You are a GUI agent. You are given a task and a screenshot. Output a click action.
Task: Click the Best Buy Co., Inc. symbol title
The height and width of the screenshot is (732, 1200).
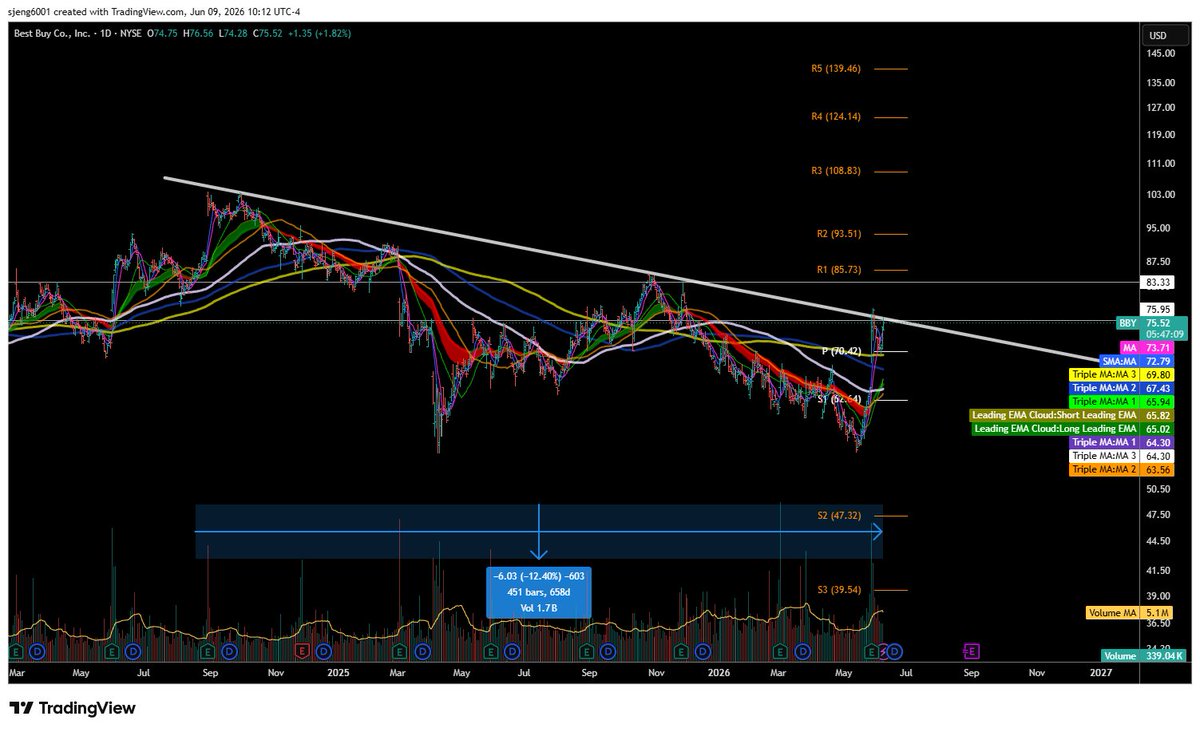(x=53, y=33)
